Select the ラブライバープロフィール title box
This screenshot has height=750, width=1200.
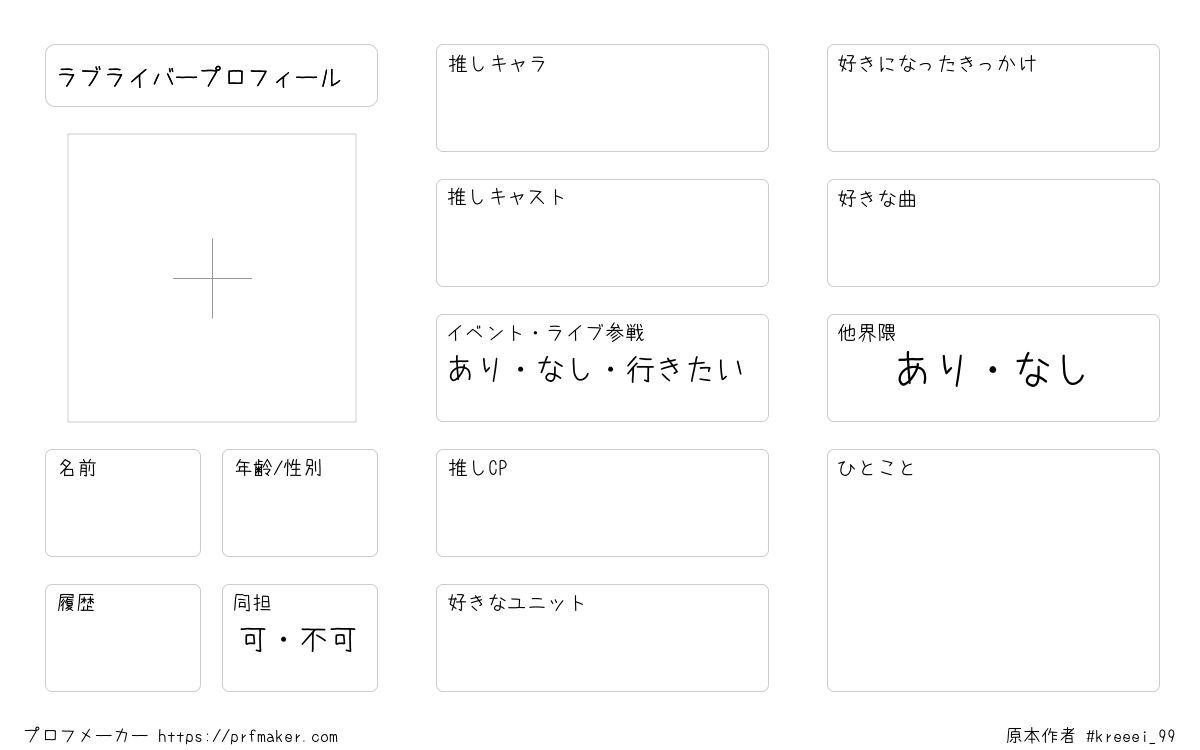[x=211, y=75]
